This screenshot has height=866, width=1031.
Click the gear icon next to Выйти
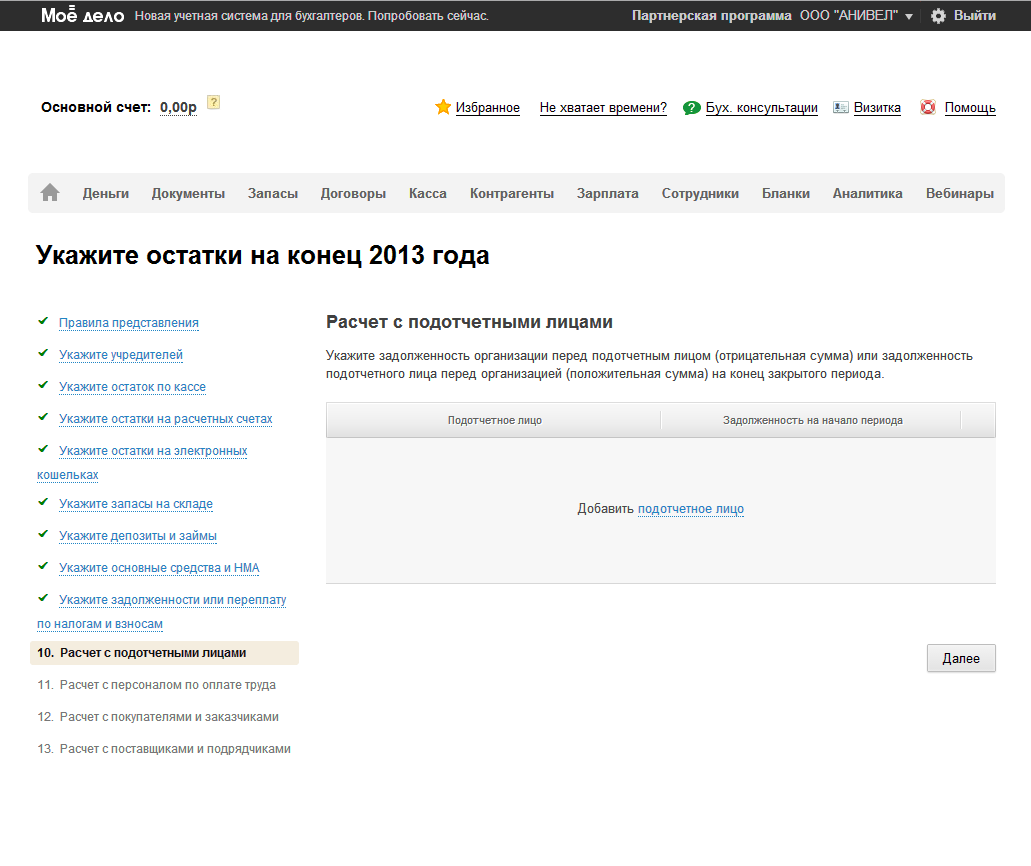[938, 16]
